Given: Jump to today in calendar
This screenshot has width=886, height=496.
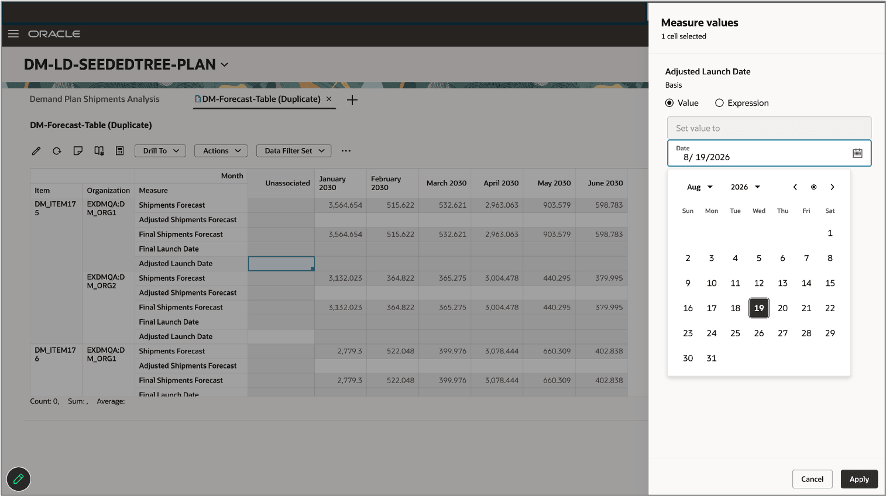Looking at the screenshot, I should point(814,187).
